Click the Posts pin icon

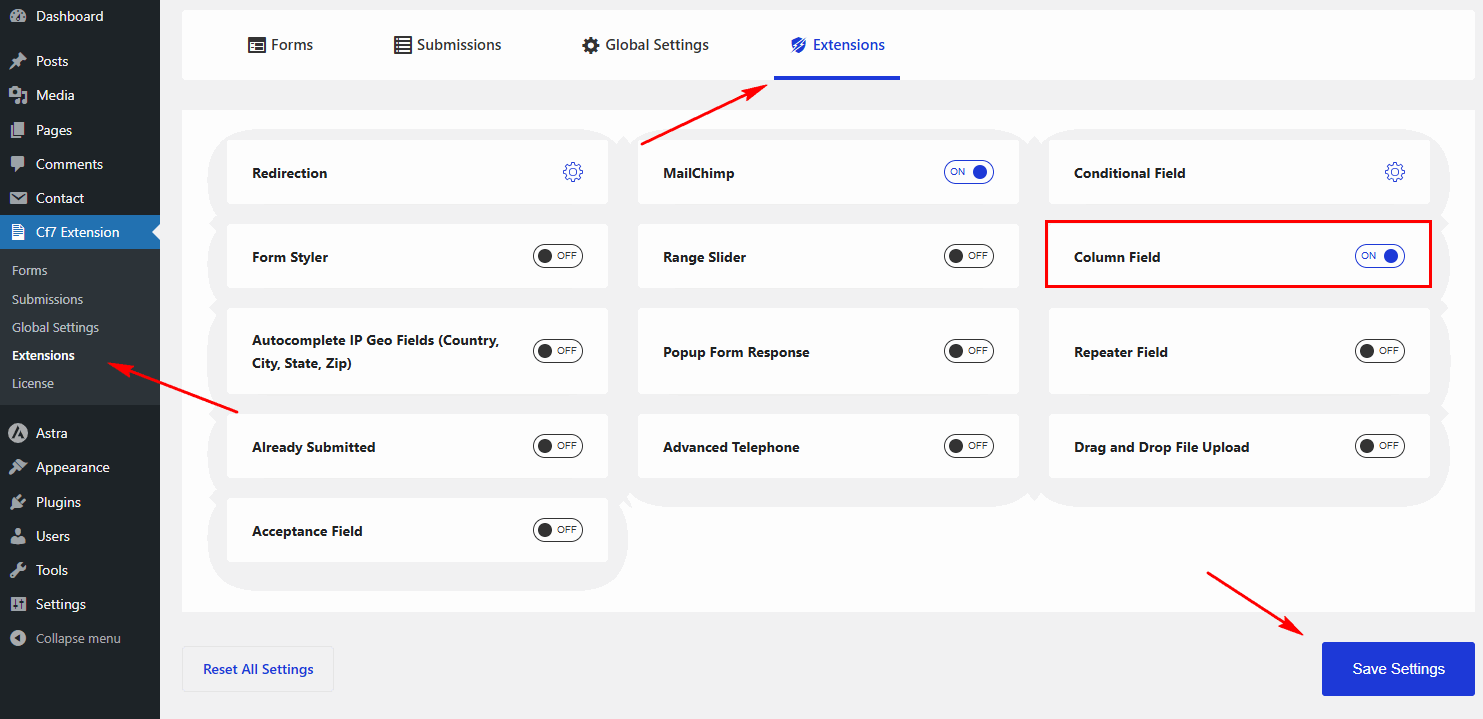click(18, 61)
